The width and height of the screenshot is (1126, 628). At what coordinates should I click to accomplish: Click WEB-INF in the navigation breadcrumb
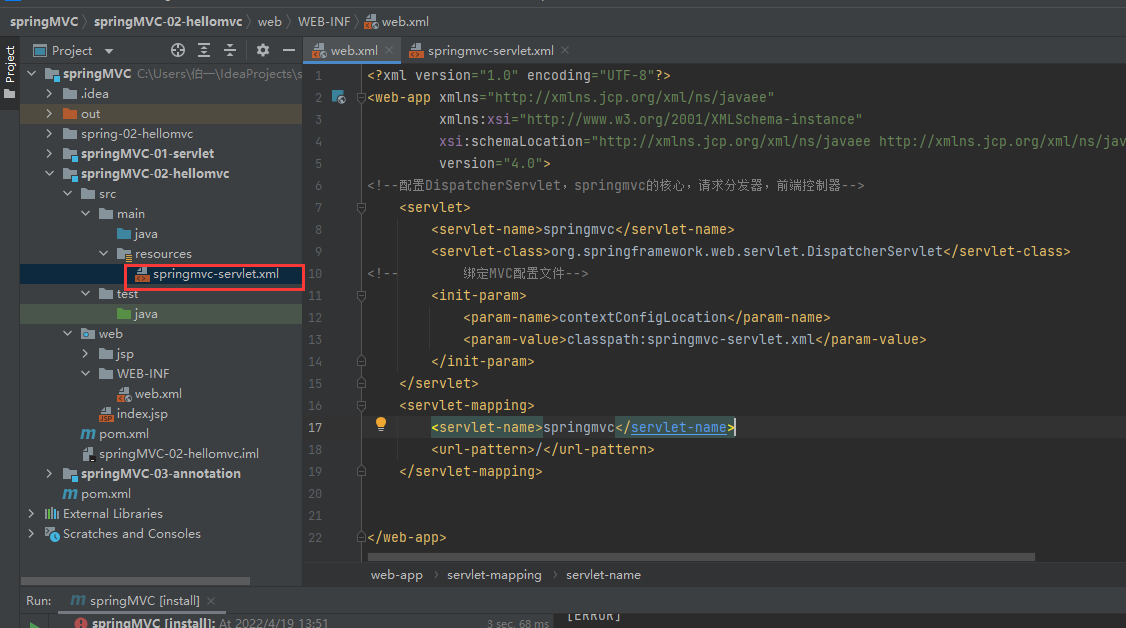[324, 22]
